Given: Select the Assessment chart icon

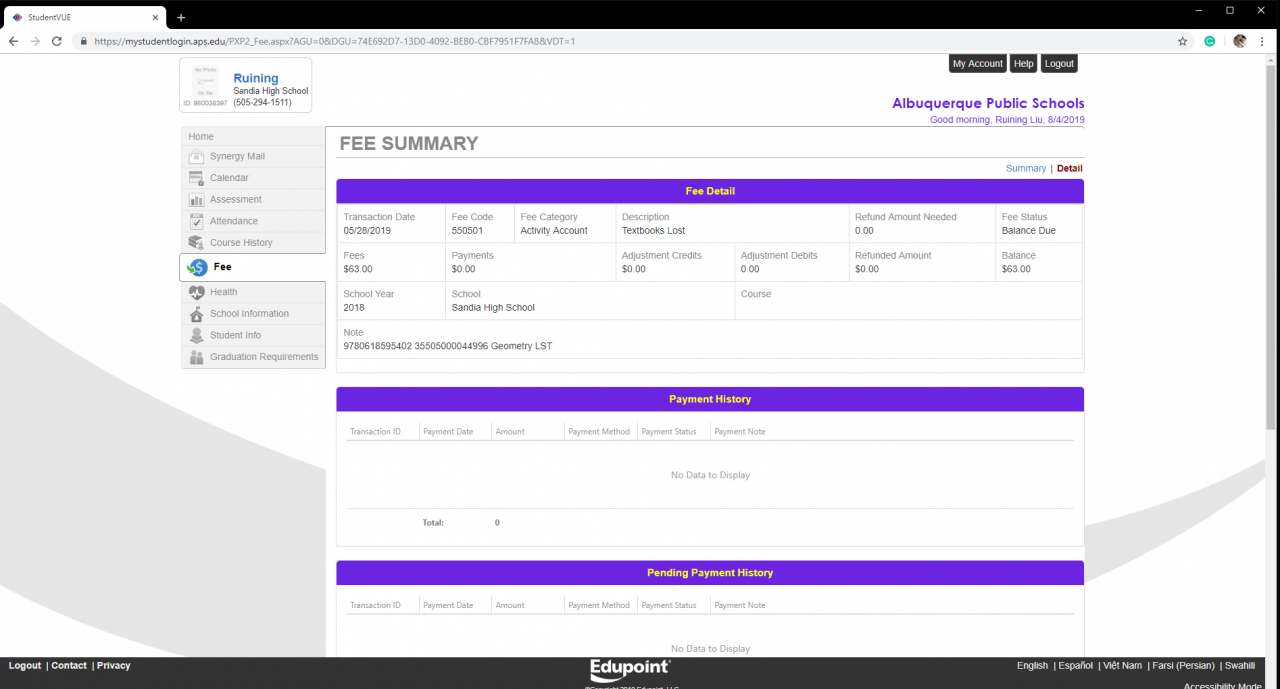Looking at the screenshot, I should click(196, 200).
